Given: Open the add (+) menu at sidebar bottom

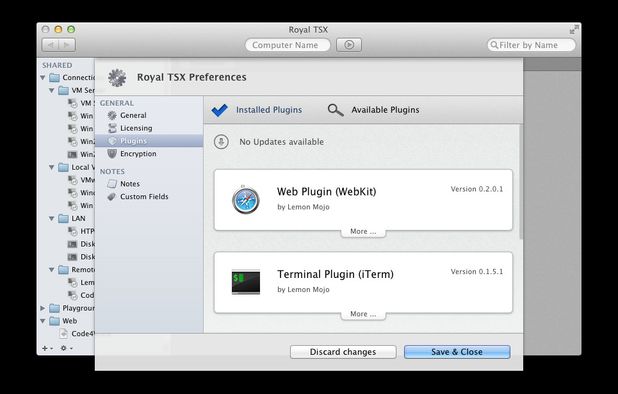Looking at the screenshot, I should click(47, 348).
